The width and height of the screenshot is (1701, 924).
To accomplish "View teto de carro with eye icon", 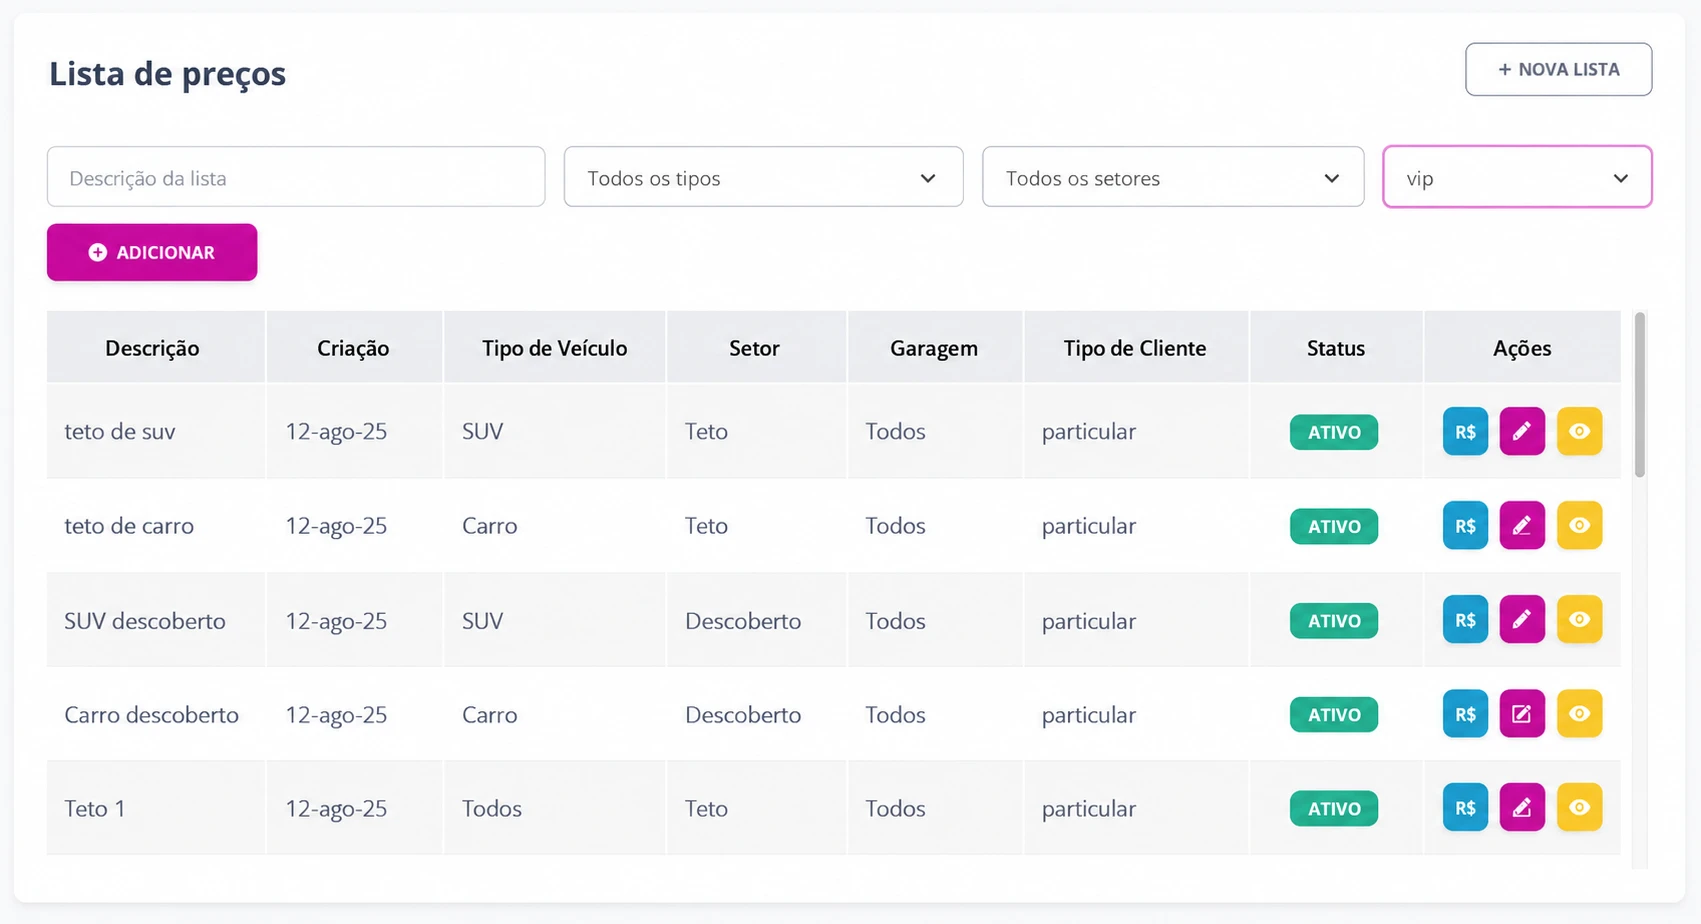I will point(1579,526).
